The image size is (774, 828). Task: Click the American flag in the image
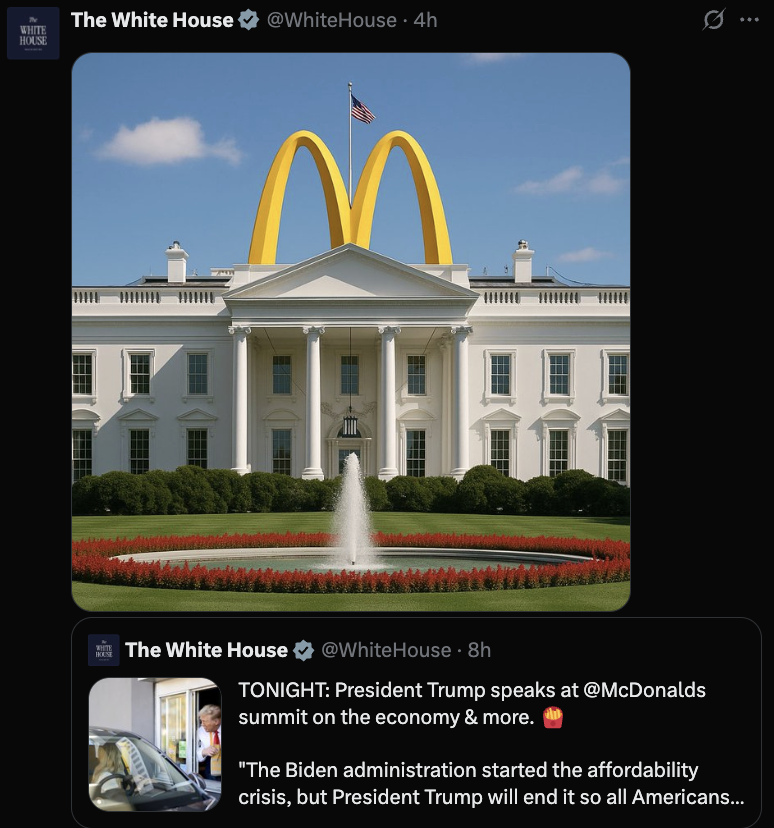(x=363, y=109)
